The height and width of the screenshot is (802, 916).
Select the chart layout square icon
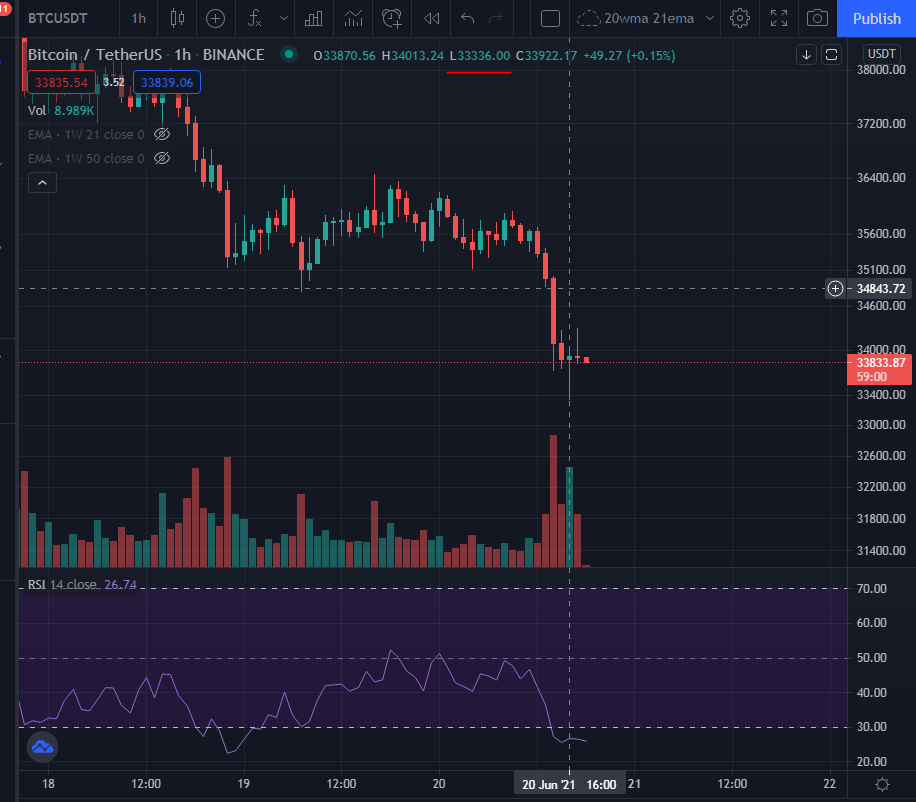(550, 19)
